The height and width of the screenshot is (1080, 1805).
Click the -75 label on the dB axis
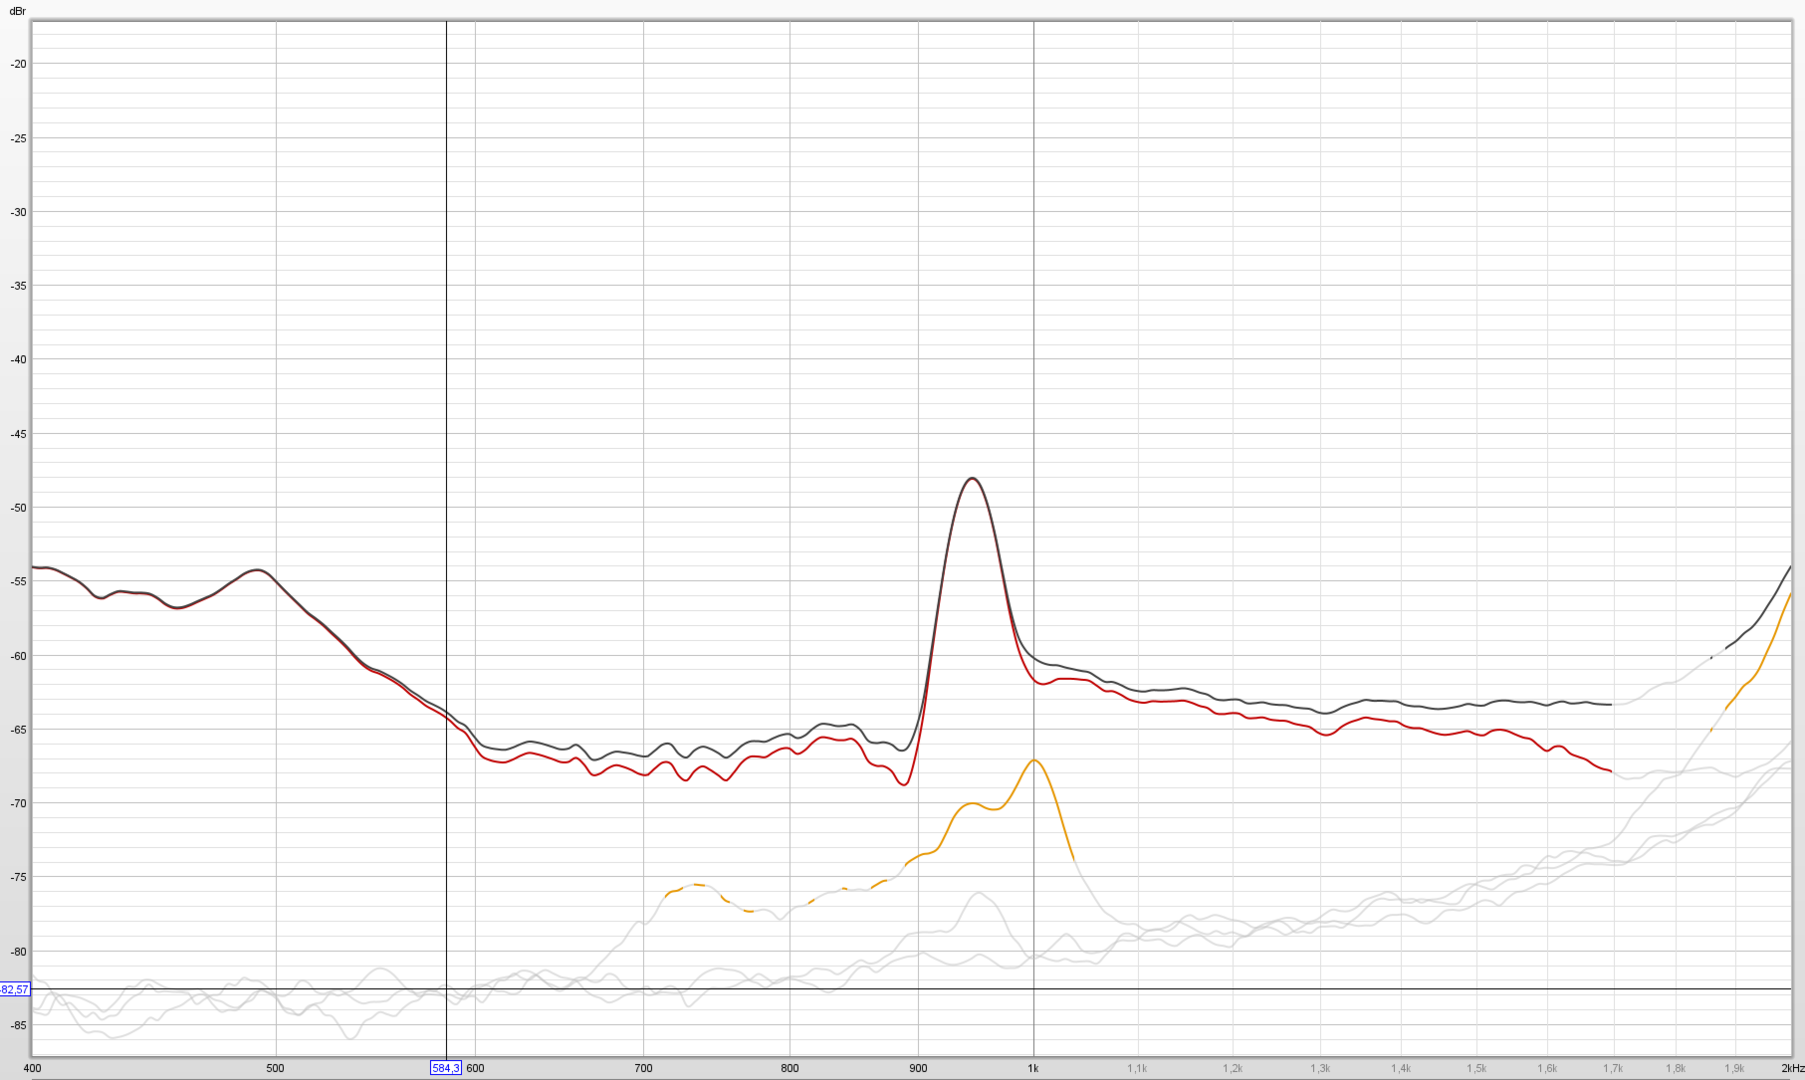click(x=18, y=878)
